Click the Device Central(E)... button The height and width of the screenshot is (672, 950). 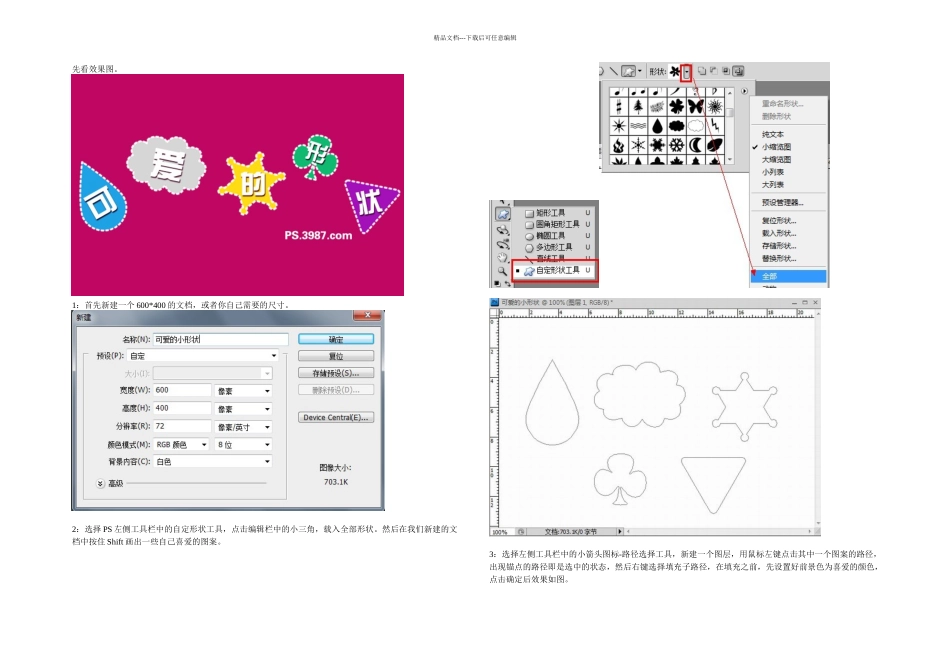336,418
